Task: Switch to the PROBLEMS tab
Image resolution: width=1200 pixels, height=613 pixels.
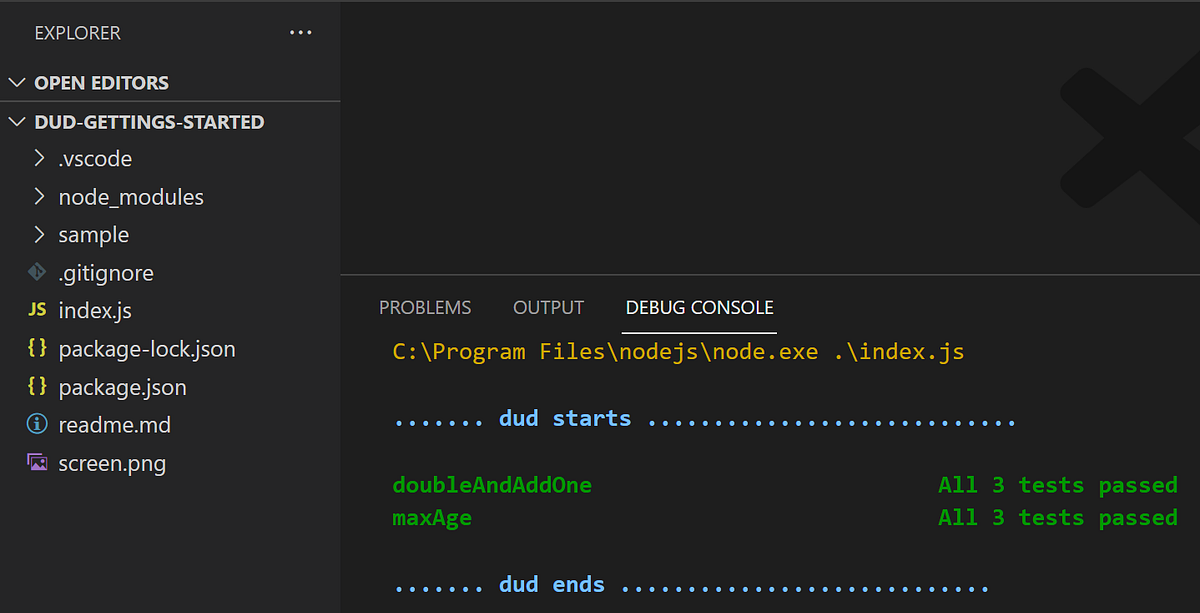Action: point(425,307)
